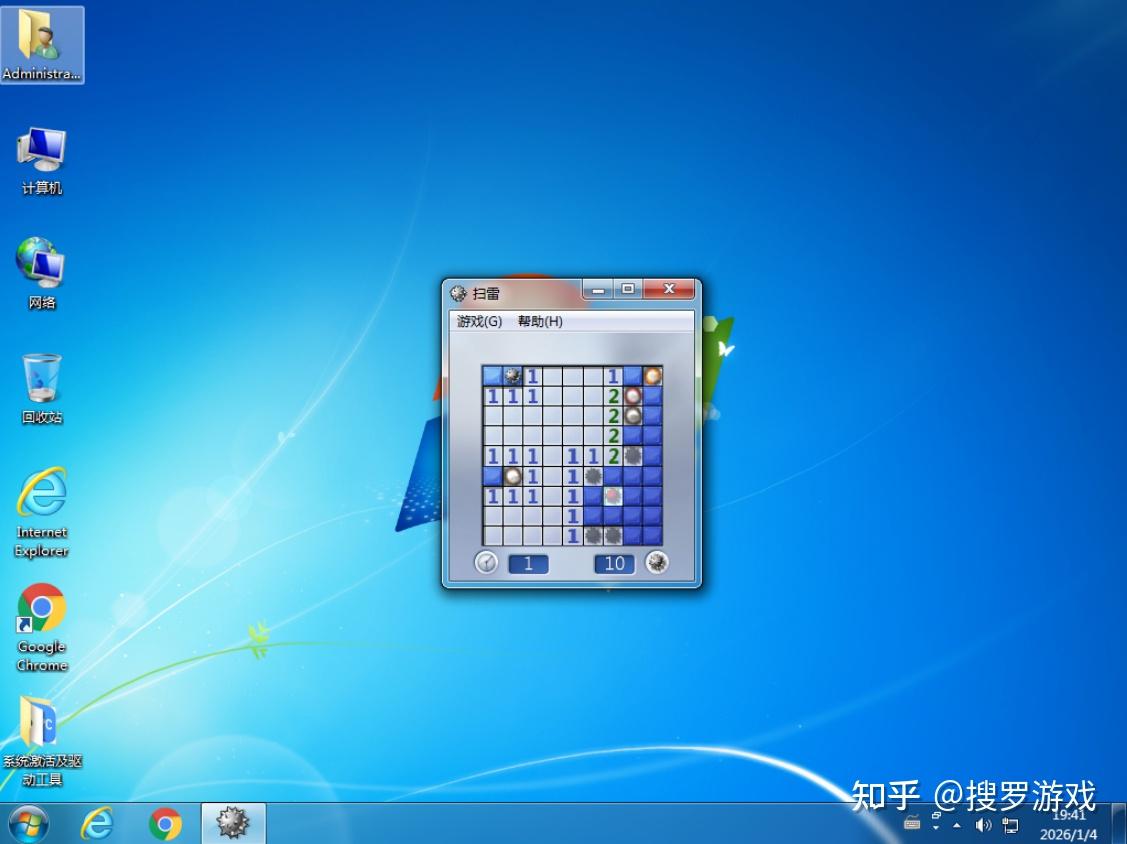Minimize the 扫雷 window
This screenshot has height=844, width=1127.
(598, 289)
